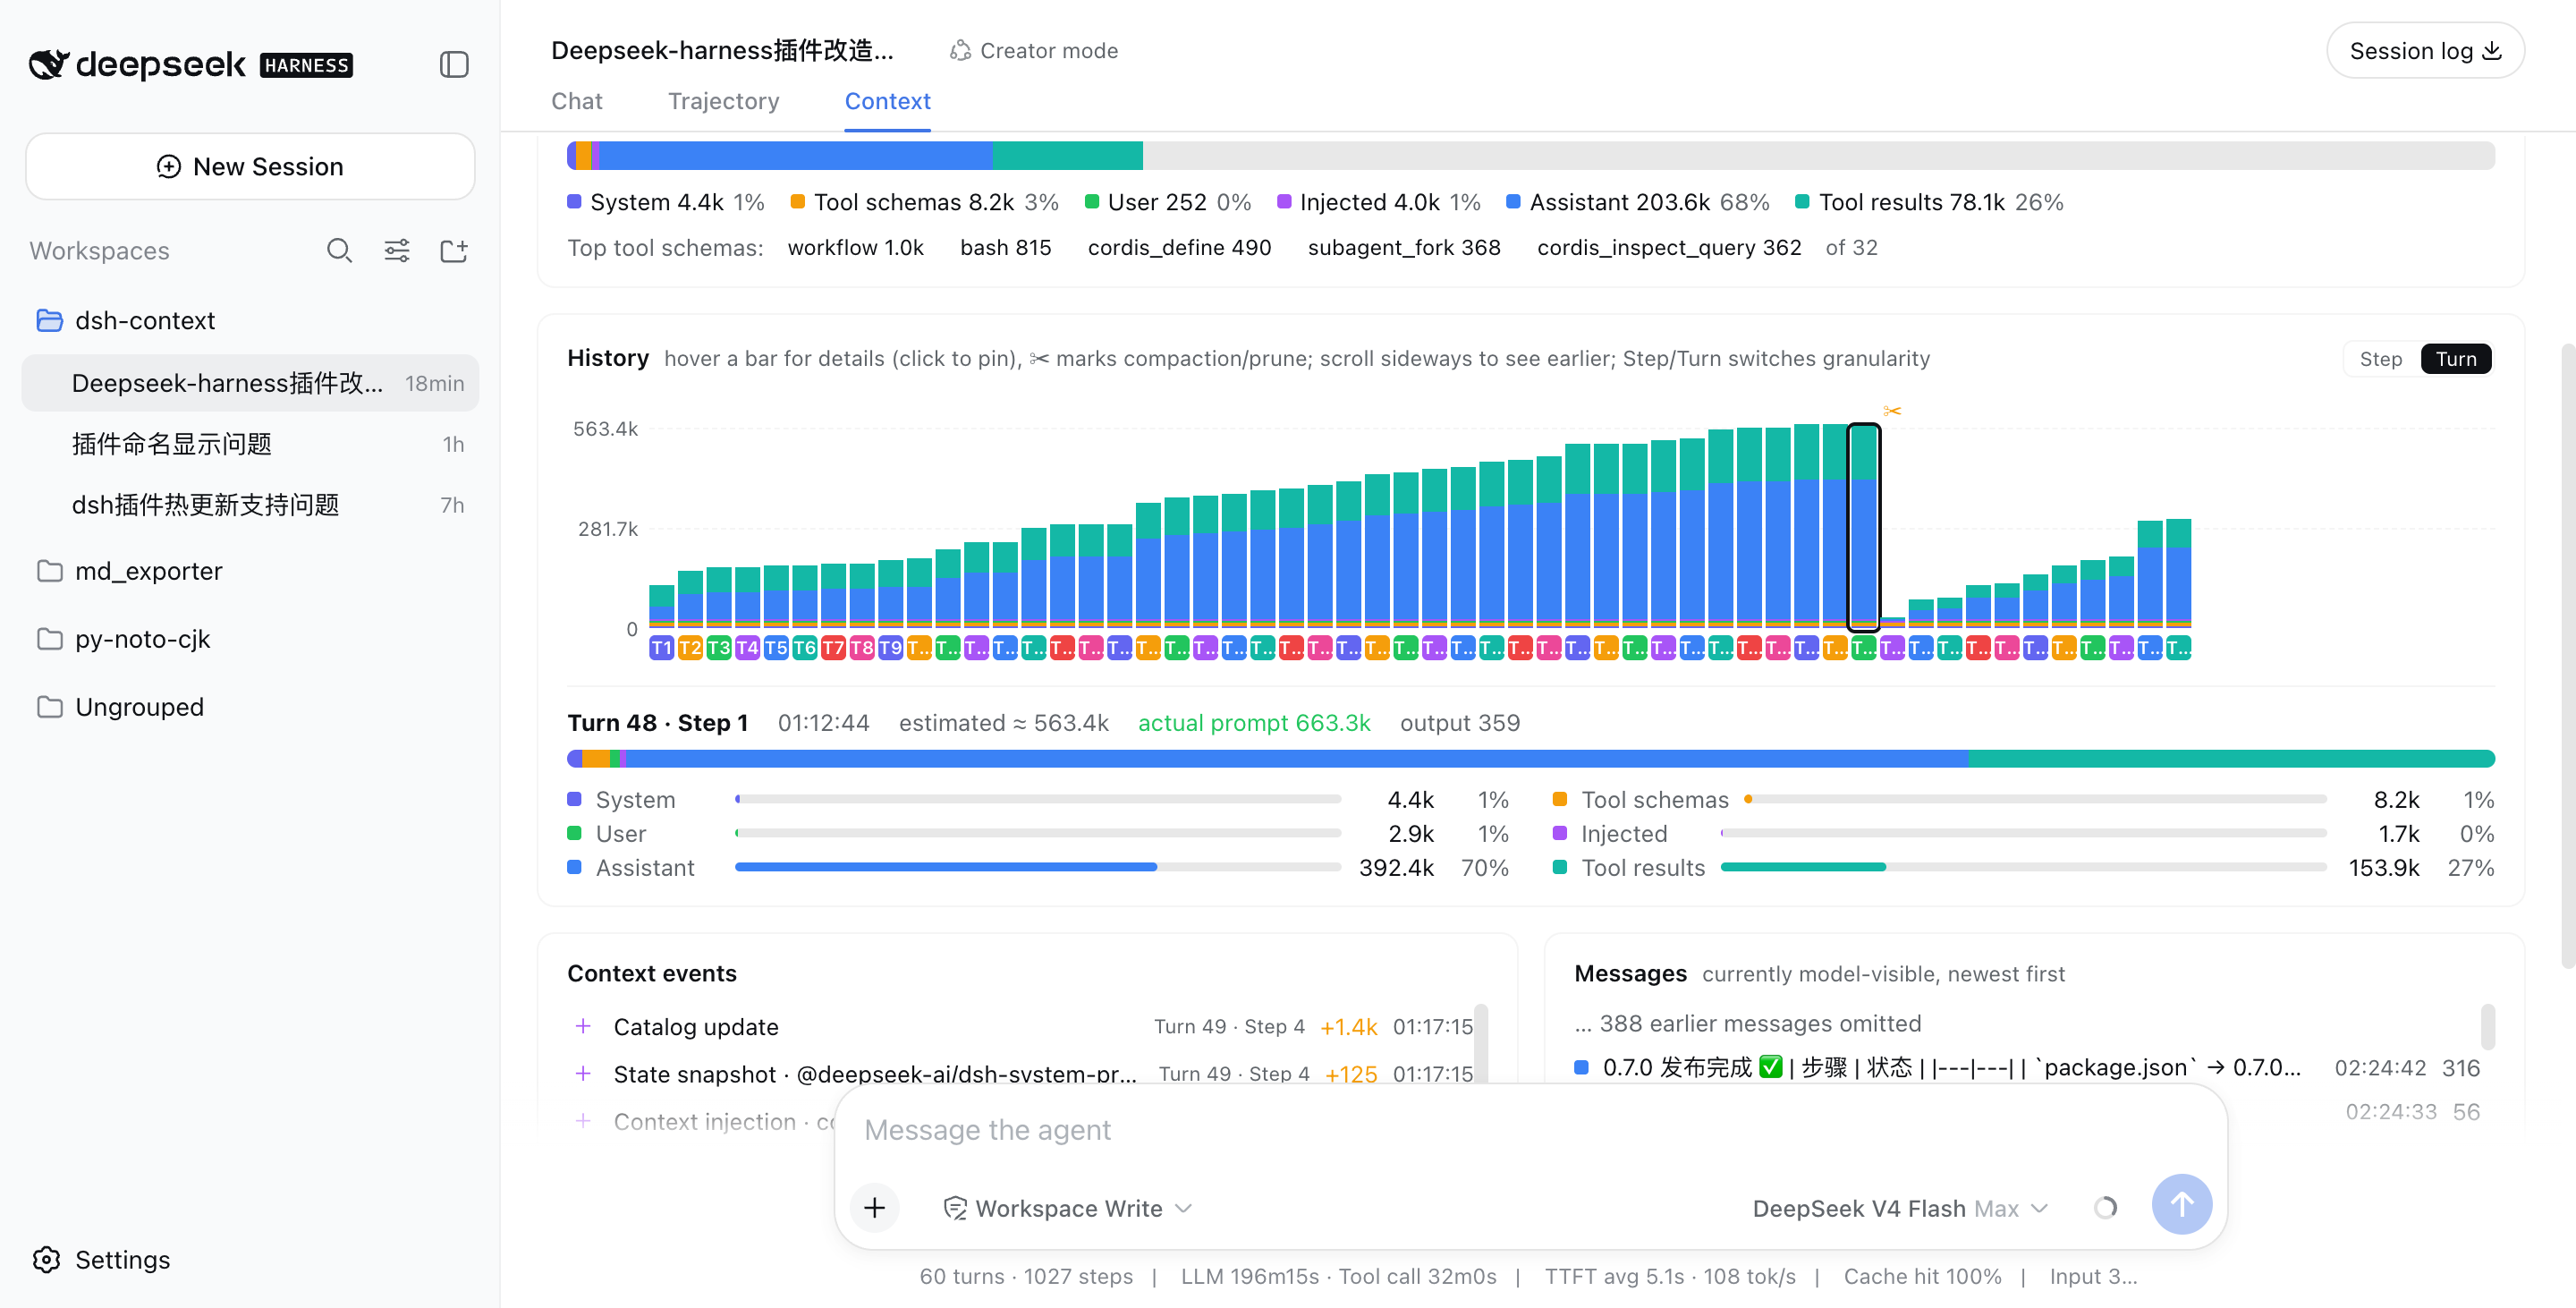Viewport: 2576px width, 1308px height.
Task: Click the Settings label in sidebar
Action: 122,1259
